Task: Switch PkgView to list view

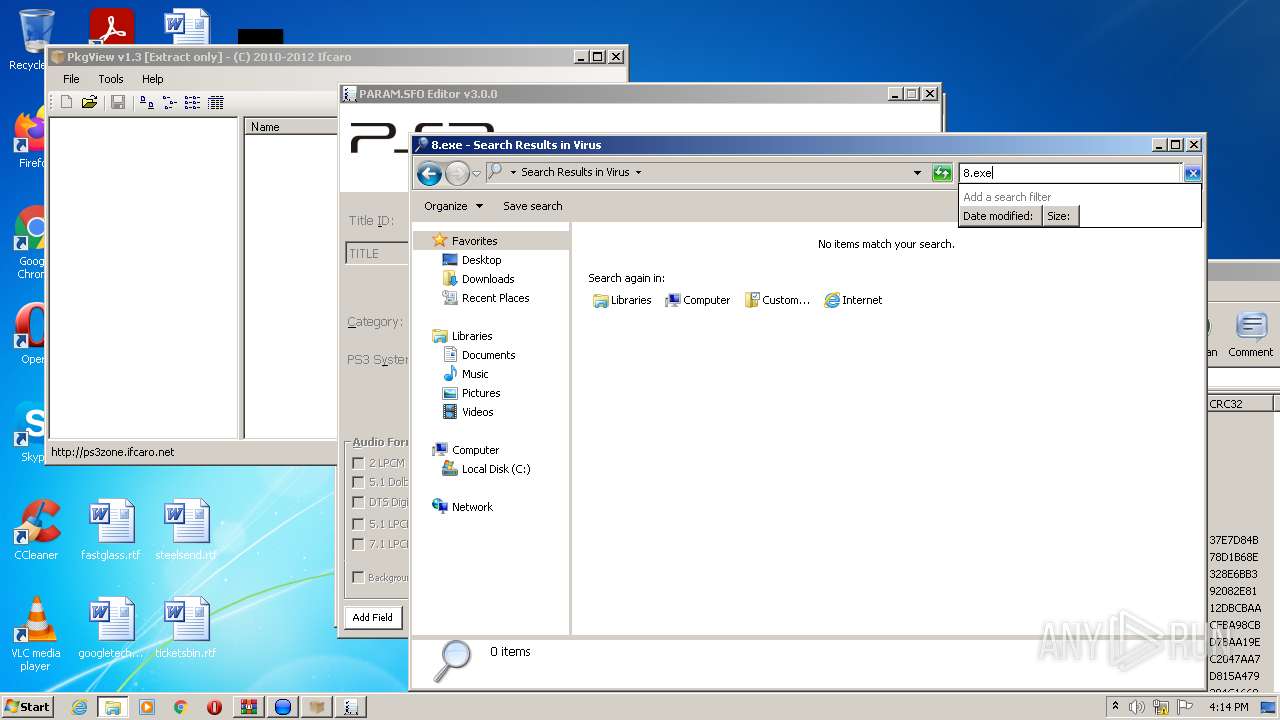Action: click(193, 102)
